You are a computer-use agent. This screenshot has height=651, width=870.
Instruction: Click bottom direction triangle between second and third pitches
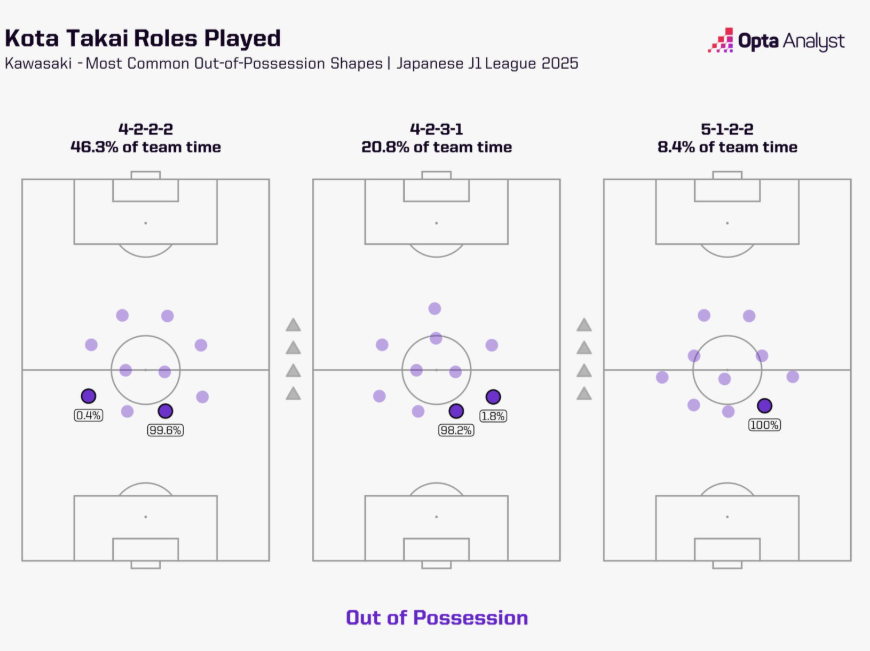click(584, 393)
